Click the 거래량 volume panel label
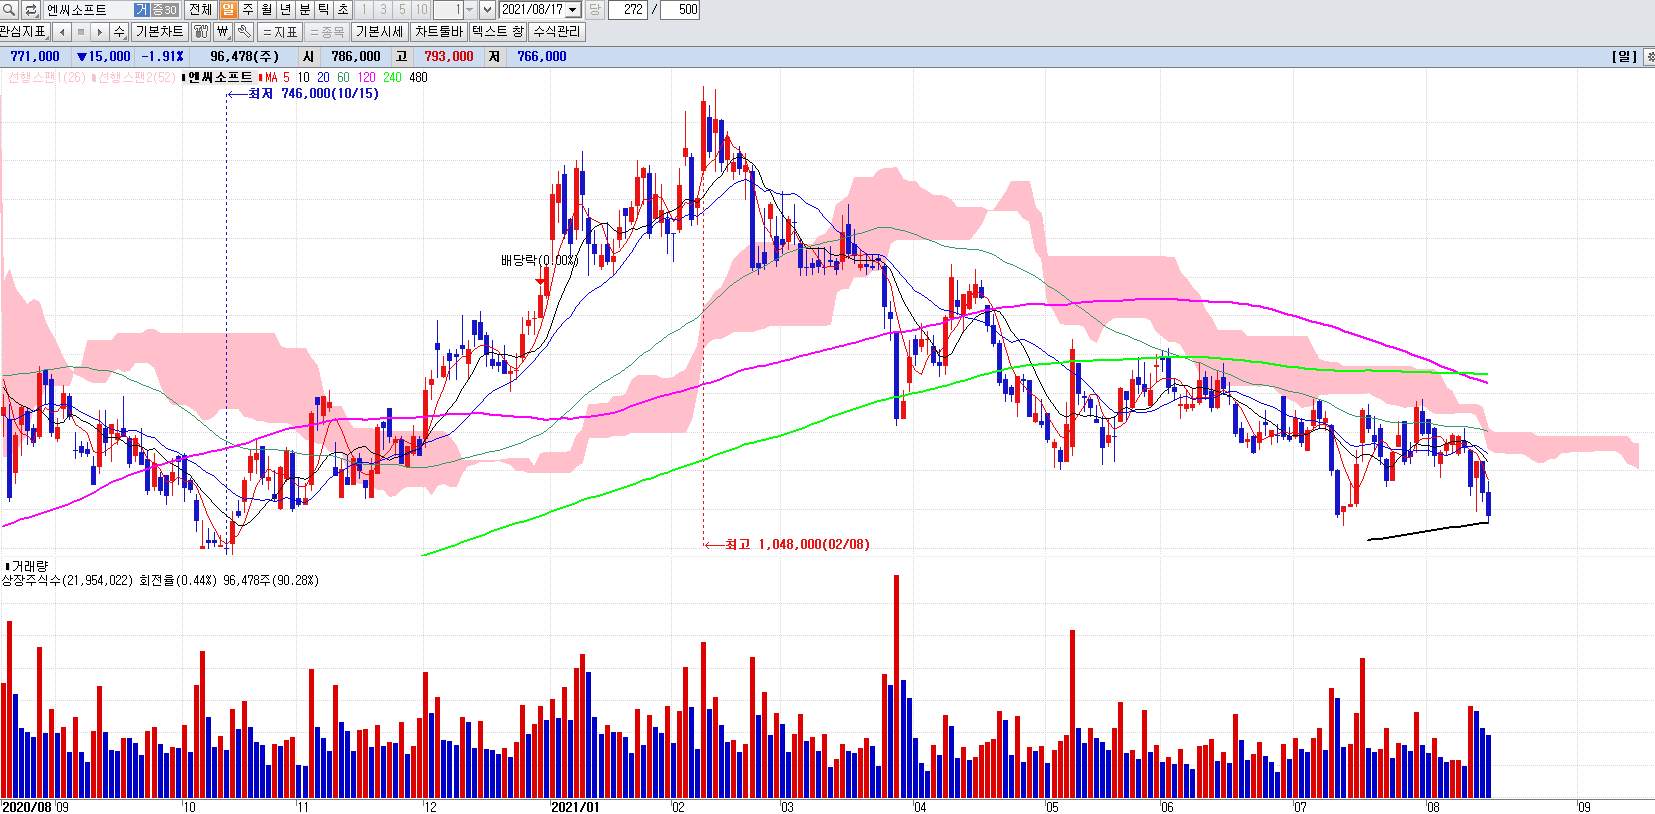 [x=29, y=566]
